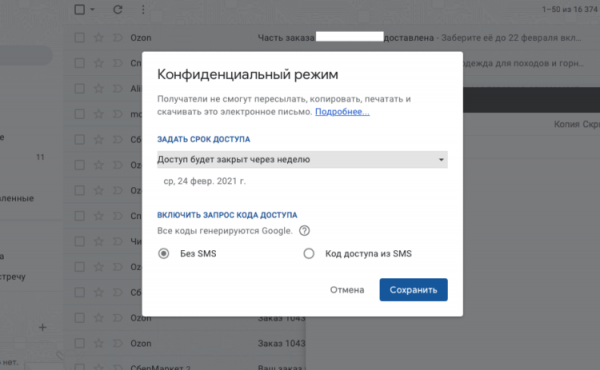The image size is (600, 370).
Task: Click the 'Сохранить' button
Action: click(413, 290)
